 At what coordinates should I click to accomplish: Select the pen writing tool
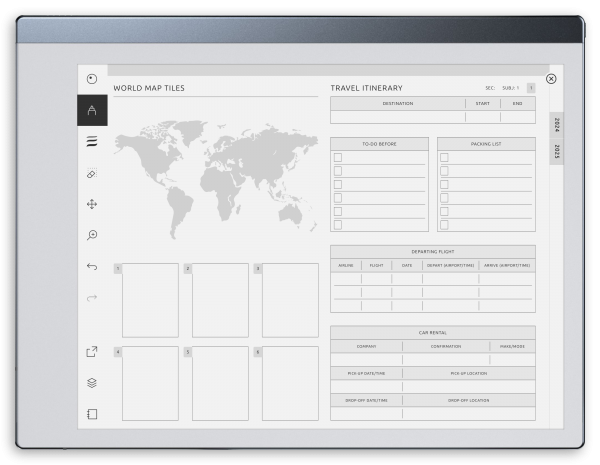[92, 110]
